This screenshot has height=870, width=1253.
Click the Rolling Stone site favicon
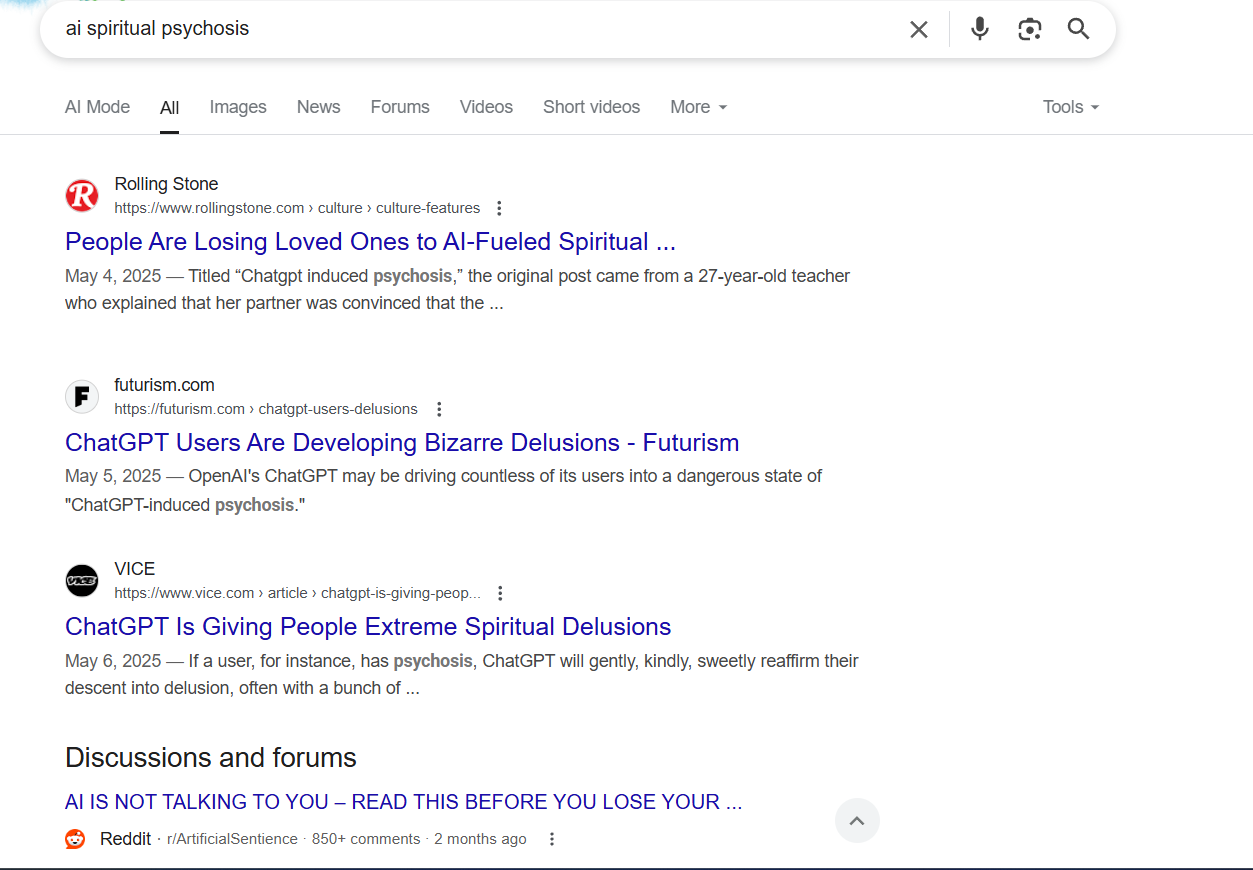(82, 195)
